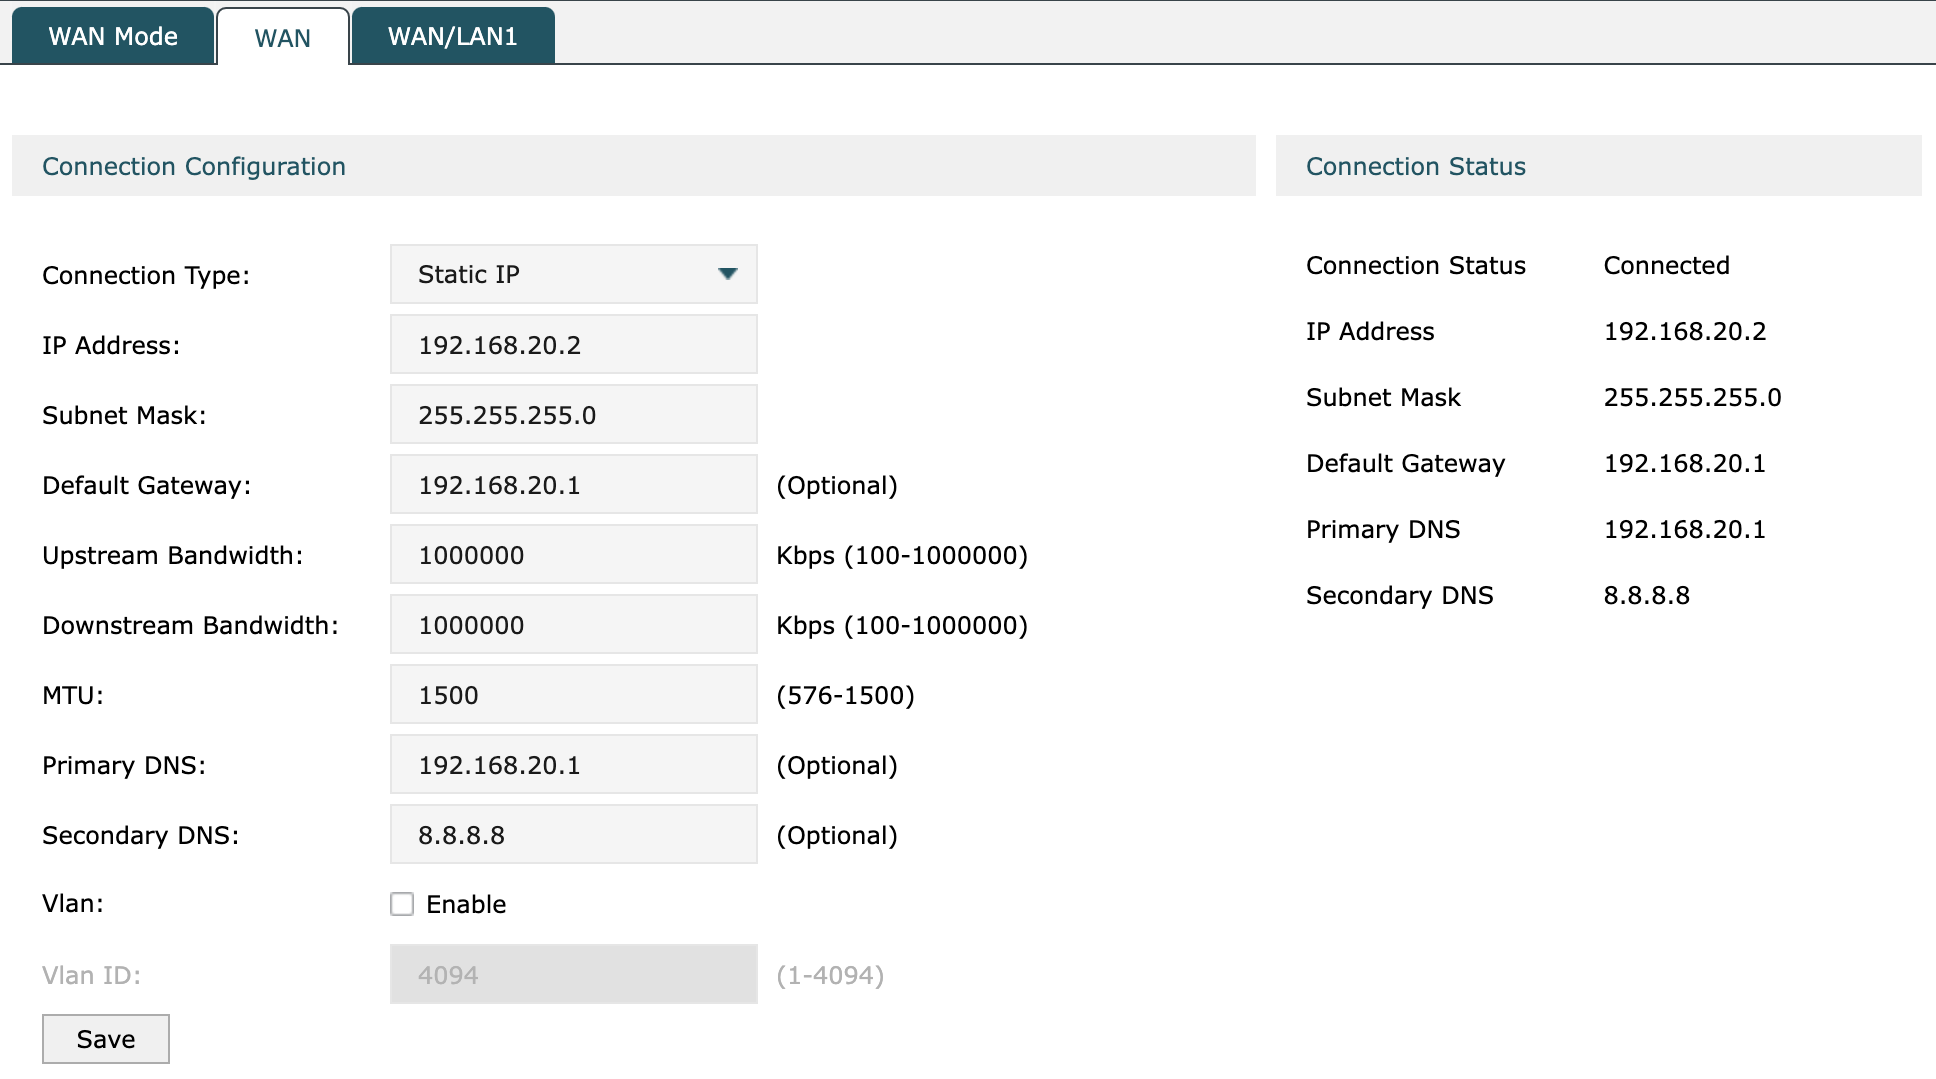Click the Secondary DNS field
The width and height of the screenshot is (1936, 1079).
click(573, 835)
